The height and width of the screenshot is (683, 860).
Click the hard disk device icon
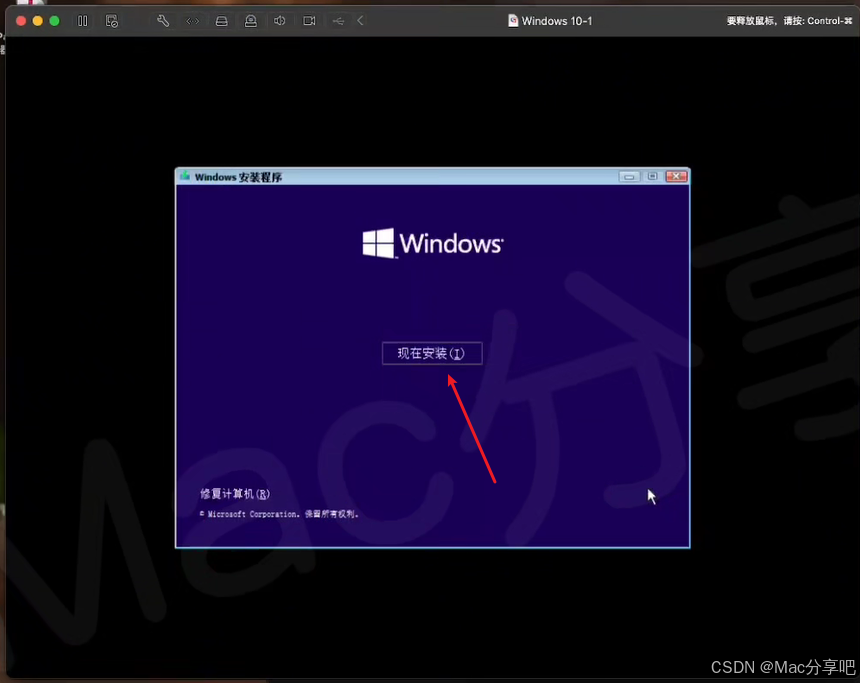pos(222,21)
